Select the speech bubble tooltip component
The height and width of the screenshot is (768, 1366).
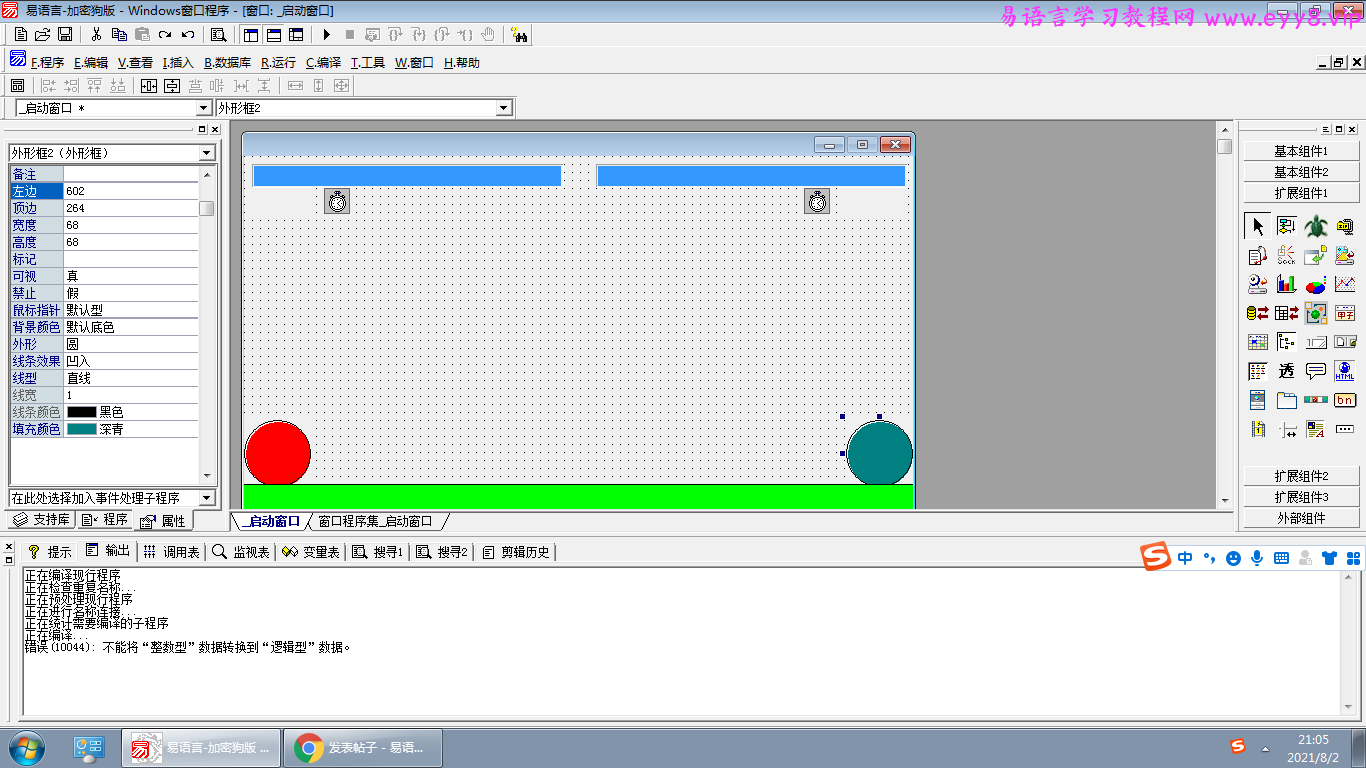coord(1316,372)
